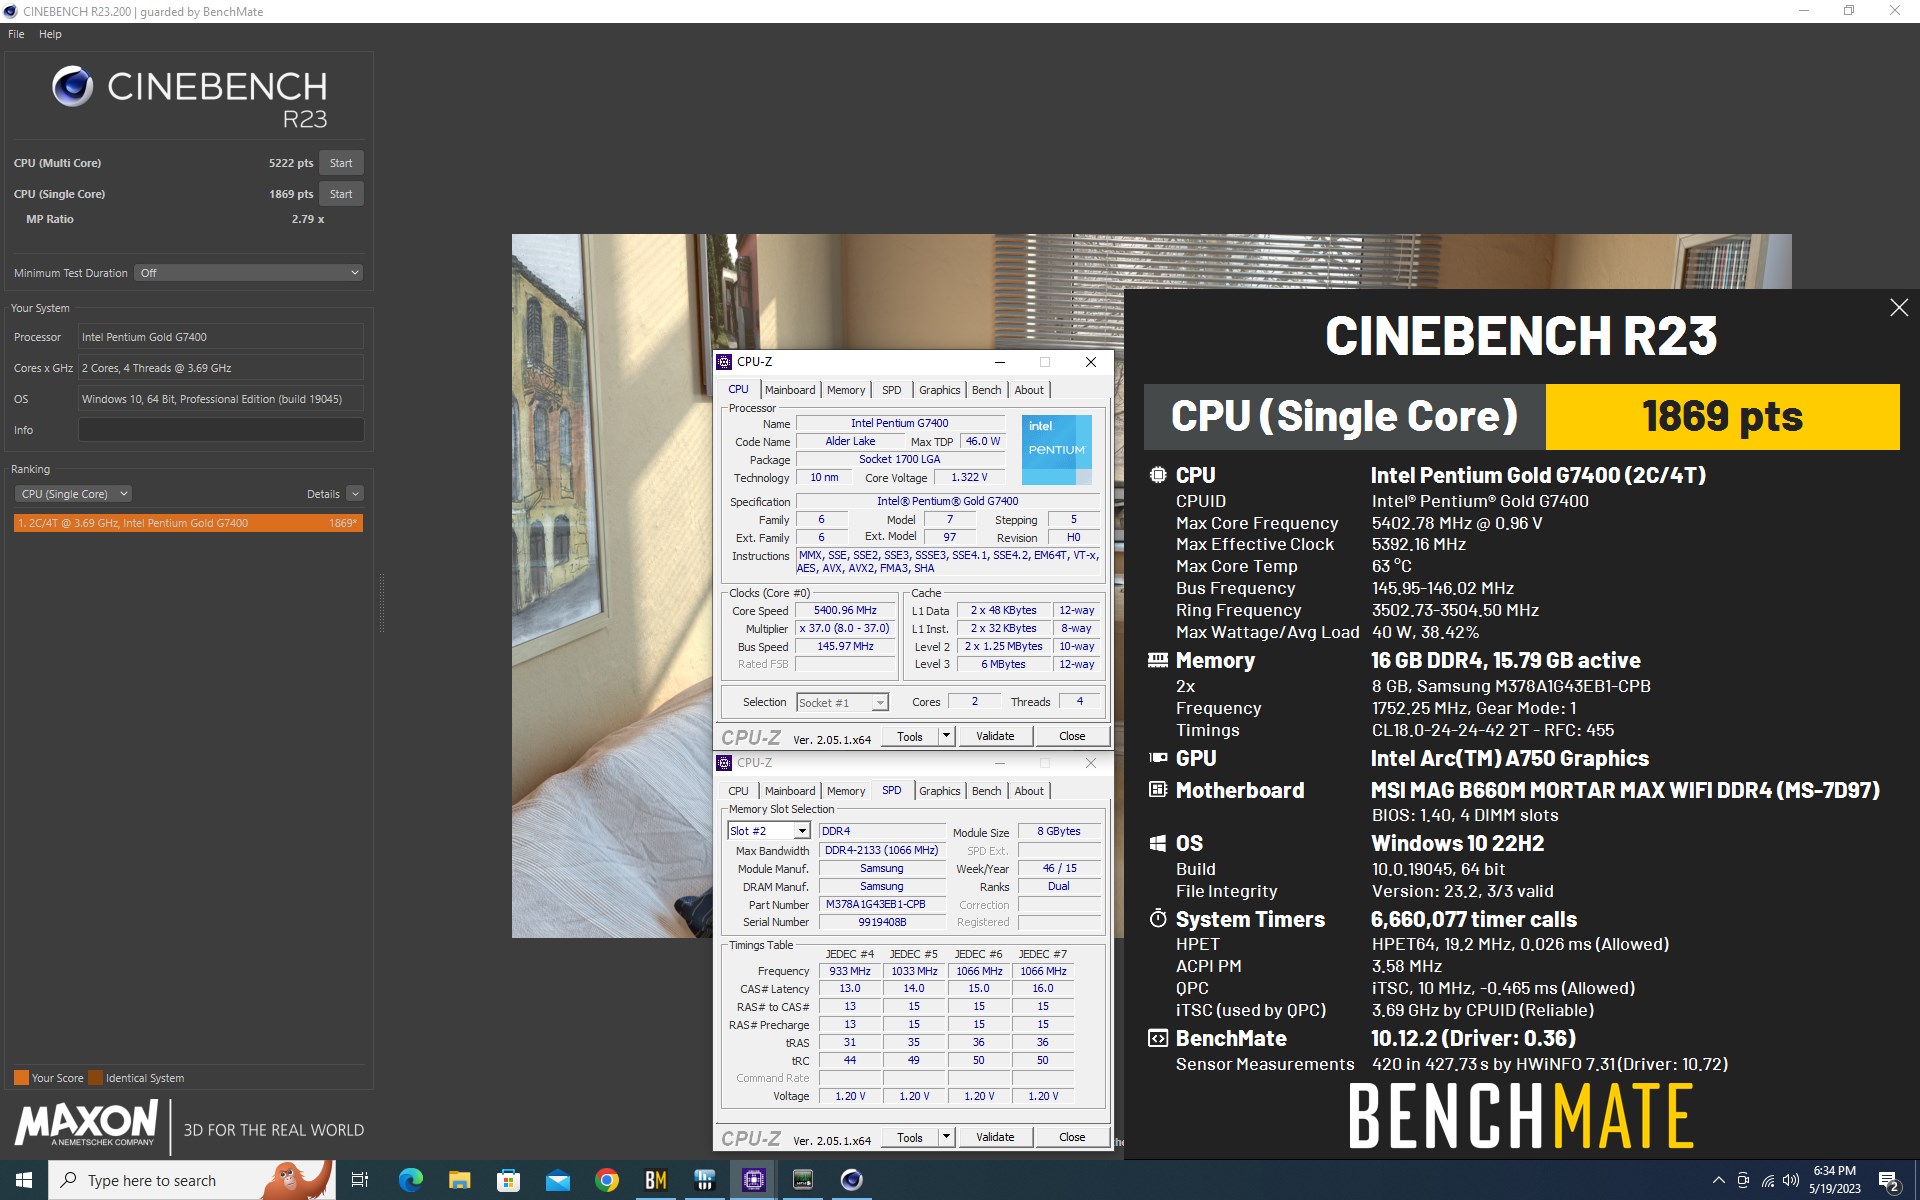Click the taskbar search box
The width and height of the screenshot is (1920, 1200).
[192, 1180]
